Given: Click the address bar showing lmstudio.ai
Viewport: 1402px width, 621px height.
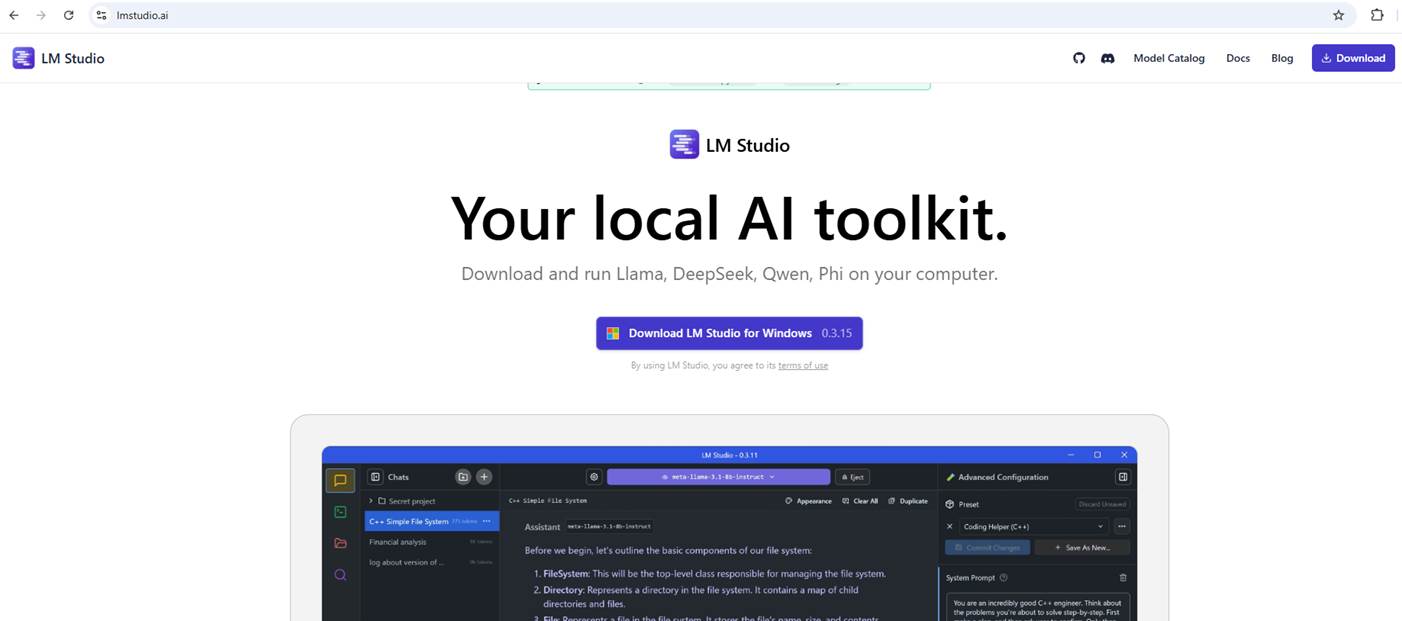Looking at the screenshot, I should (x=720, y=15).
